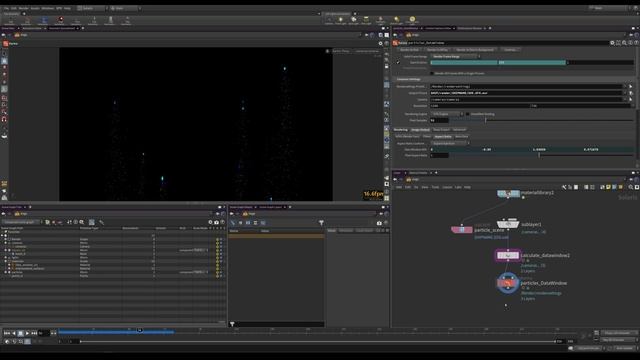The image size is (640, 360).
Task: Jump to the last frame
Action: pyautogui.click(x=34, y=333)
